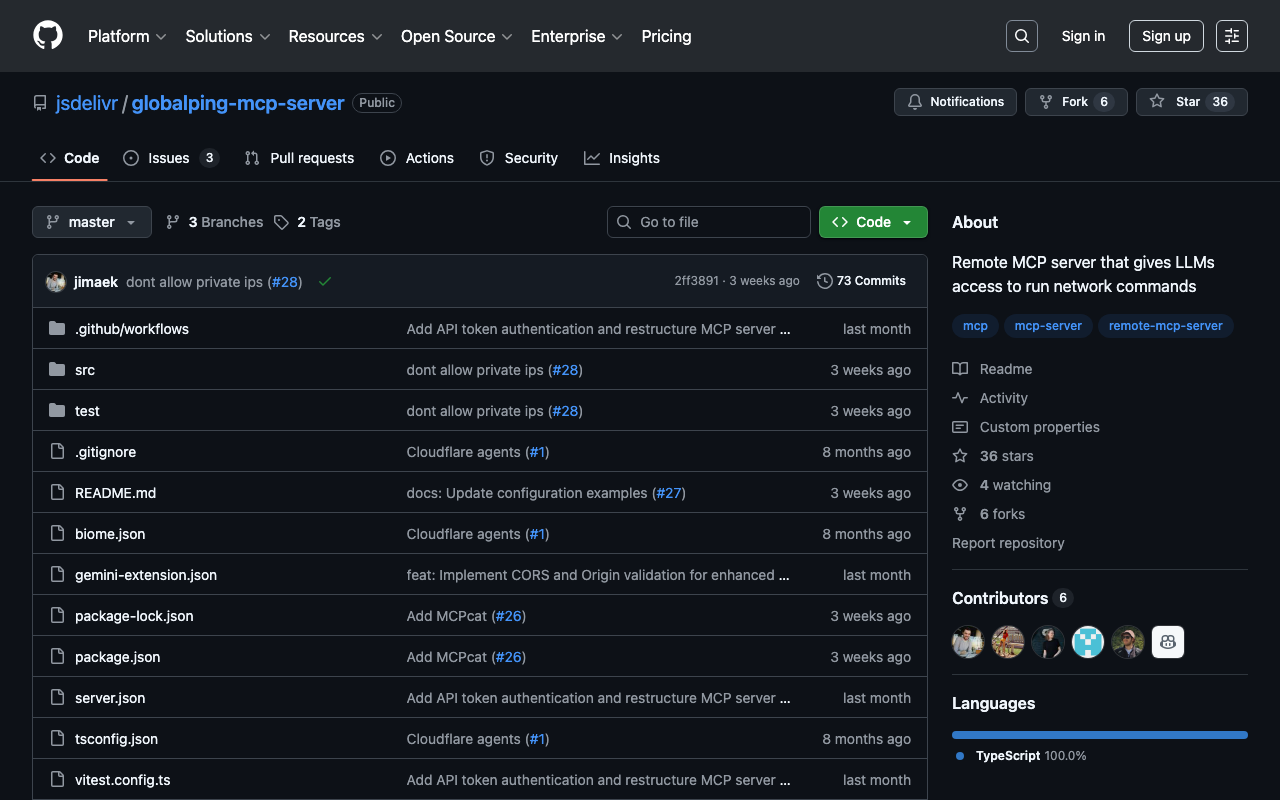Viewport: 1280px width, 800px height.
Task: Open the search magnifier icon
Action: (1021, 36)
